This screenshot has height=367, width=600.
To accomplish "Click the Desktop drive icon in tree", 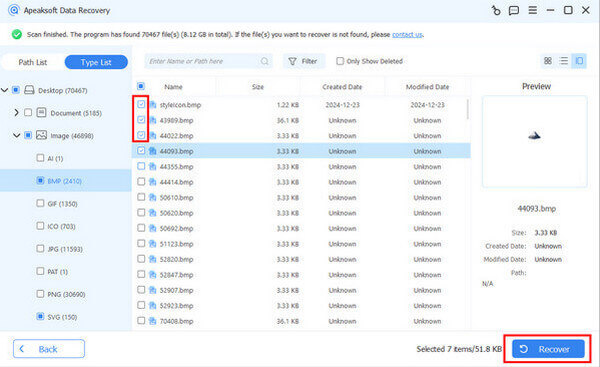I will (x=29, y=90).
